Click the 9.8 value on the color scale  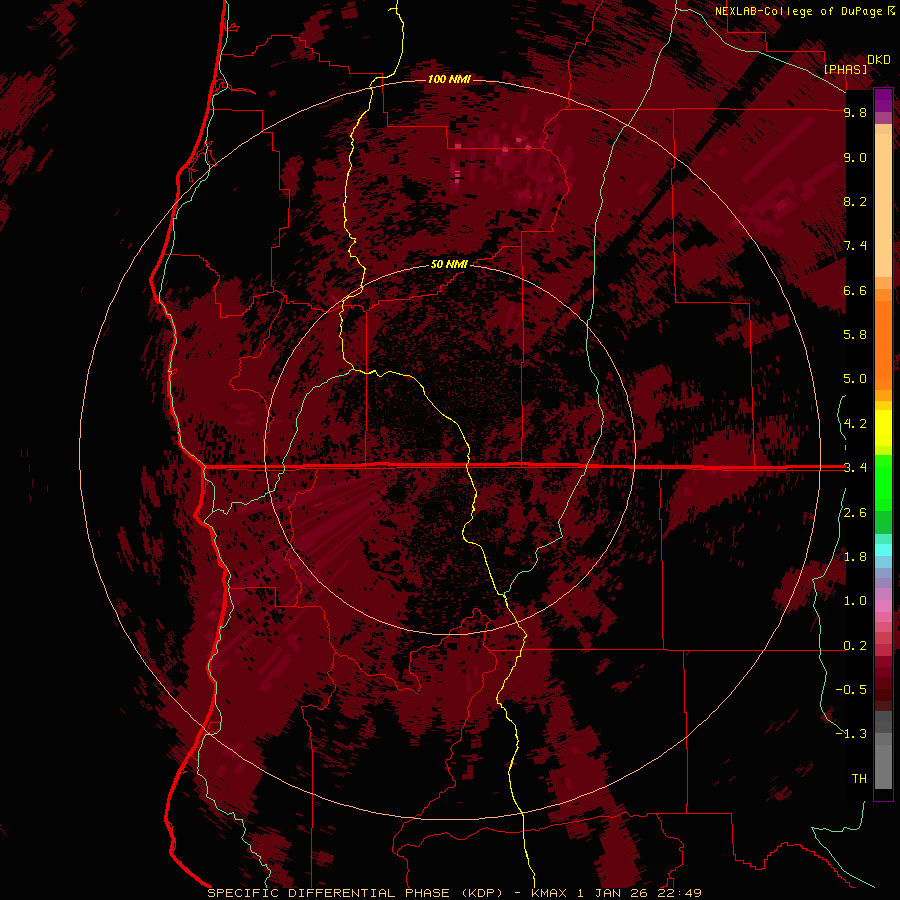855,112
